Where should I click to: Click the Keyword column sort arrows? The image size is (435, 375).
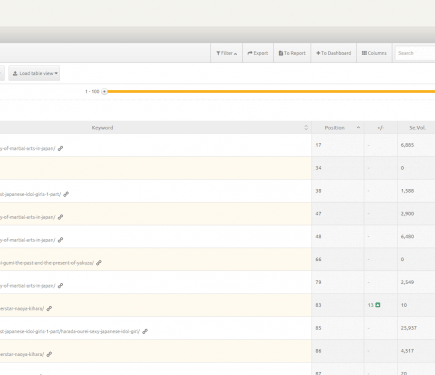(306, 128)
